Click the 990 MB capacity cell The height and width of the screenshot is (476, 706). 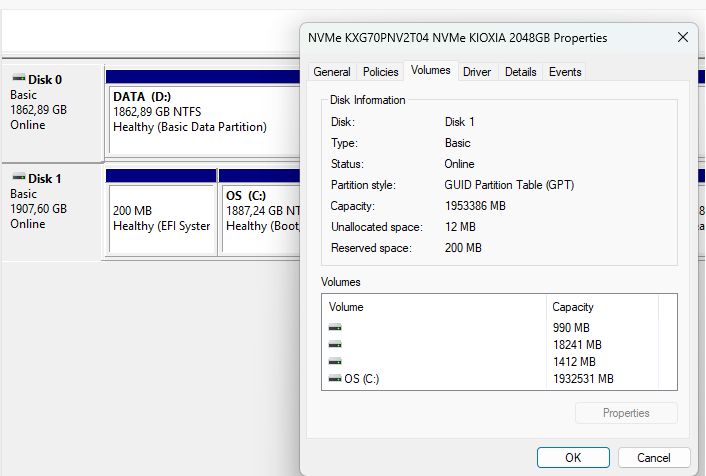click(x=571, y=328)
